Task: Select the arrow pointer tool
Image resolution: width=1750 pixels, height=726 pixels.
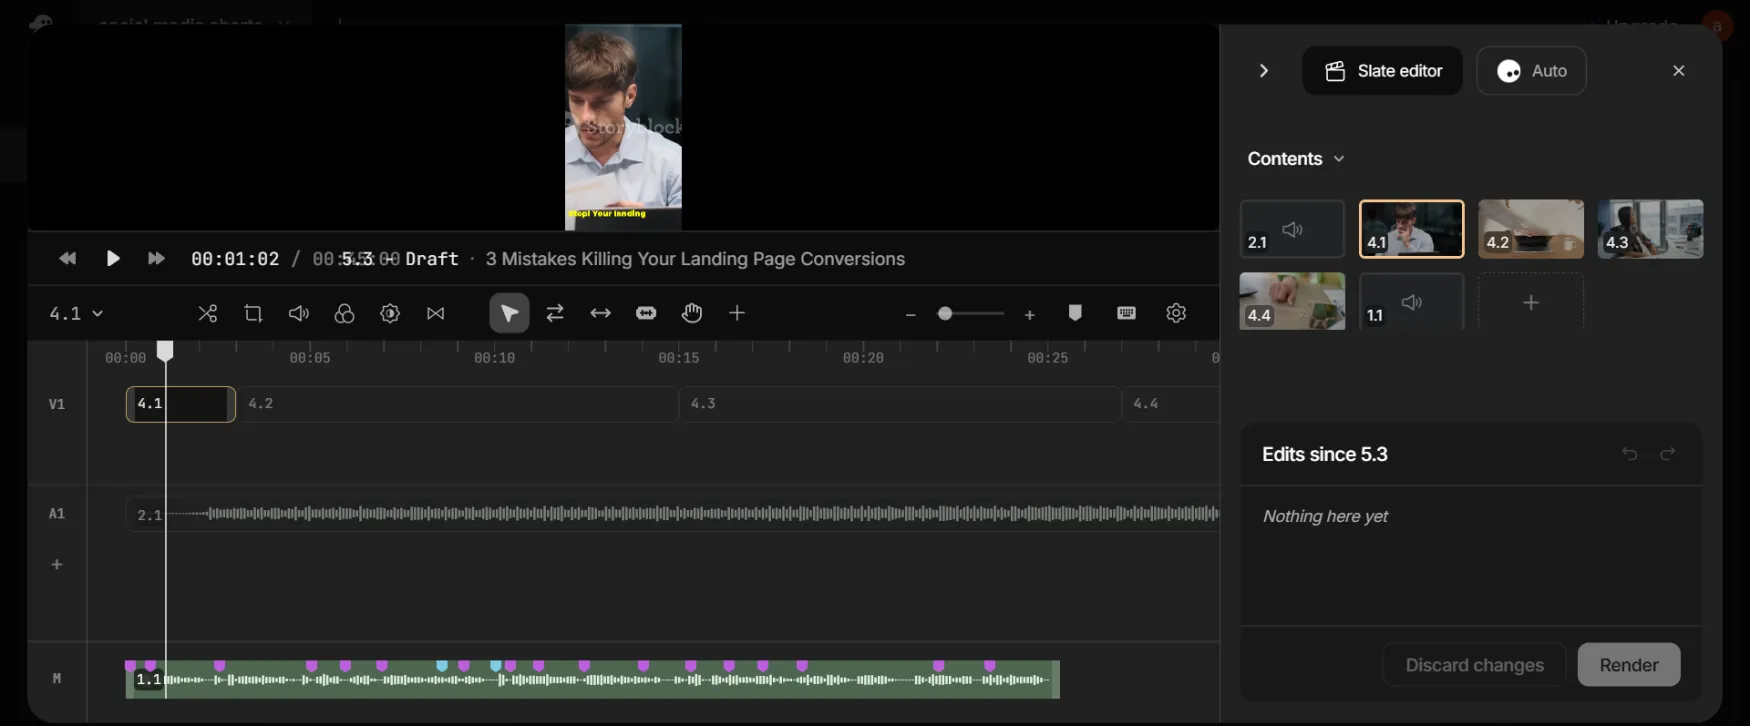Action: tap(509, 314)
